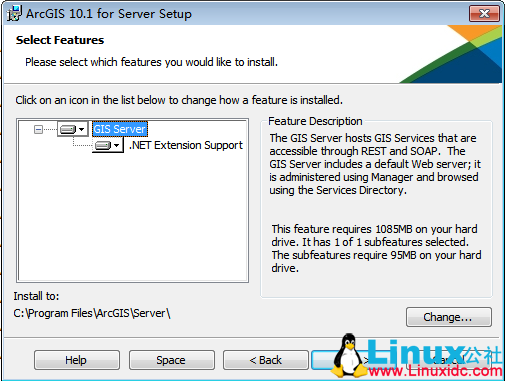Go back with the < Back button
The image size is (507, 381).
tap(266, 360)
